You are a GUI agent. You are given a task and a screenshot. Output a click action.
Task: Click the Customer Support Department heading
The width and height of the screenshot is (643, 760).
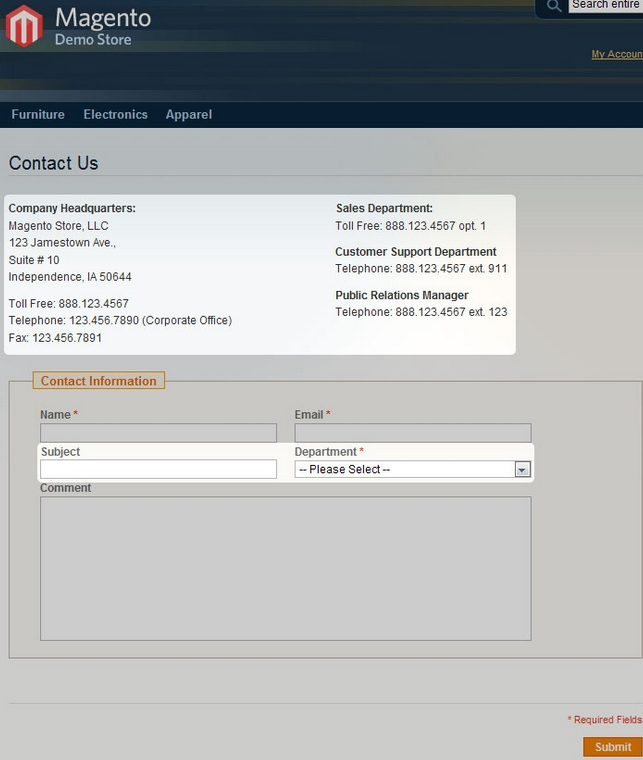(x=416, y=252)
